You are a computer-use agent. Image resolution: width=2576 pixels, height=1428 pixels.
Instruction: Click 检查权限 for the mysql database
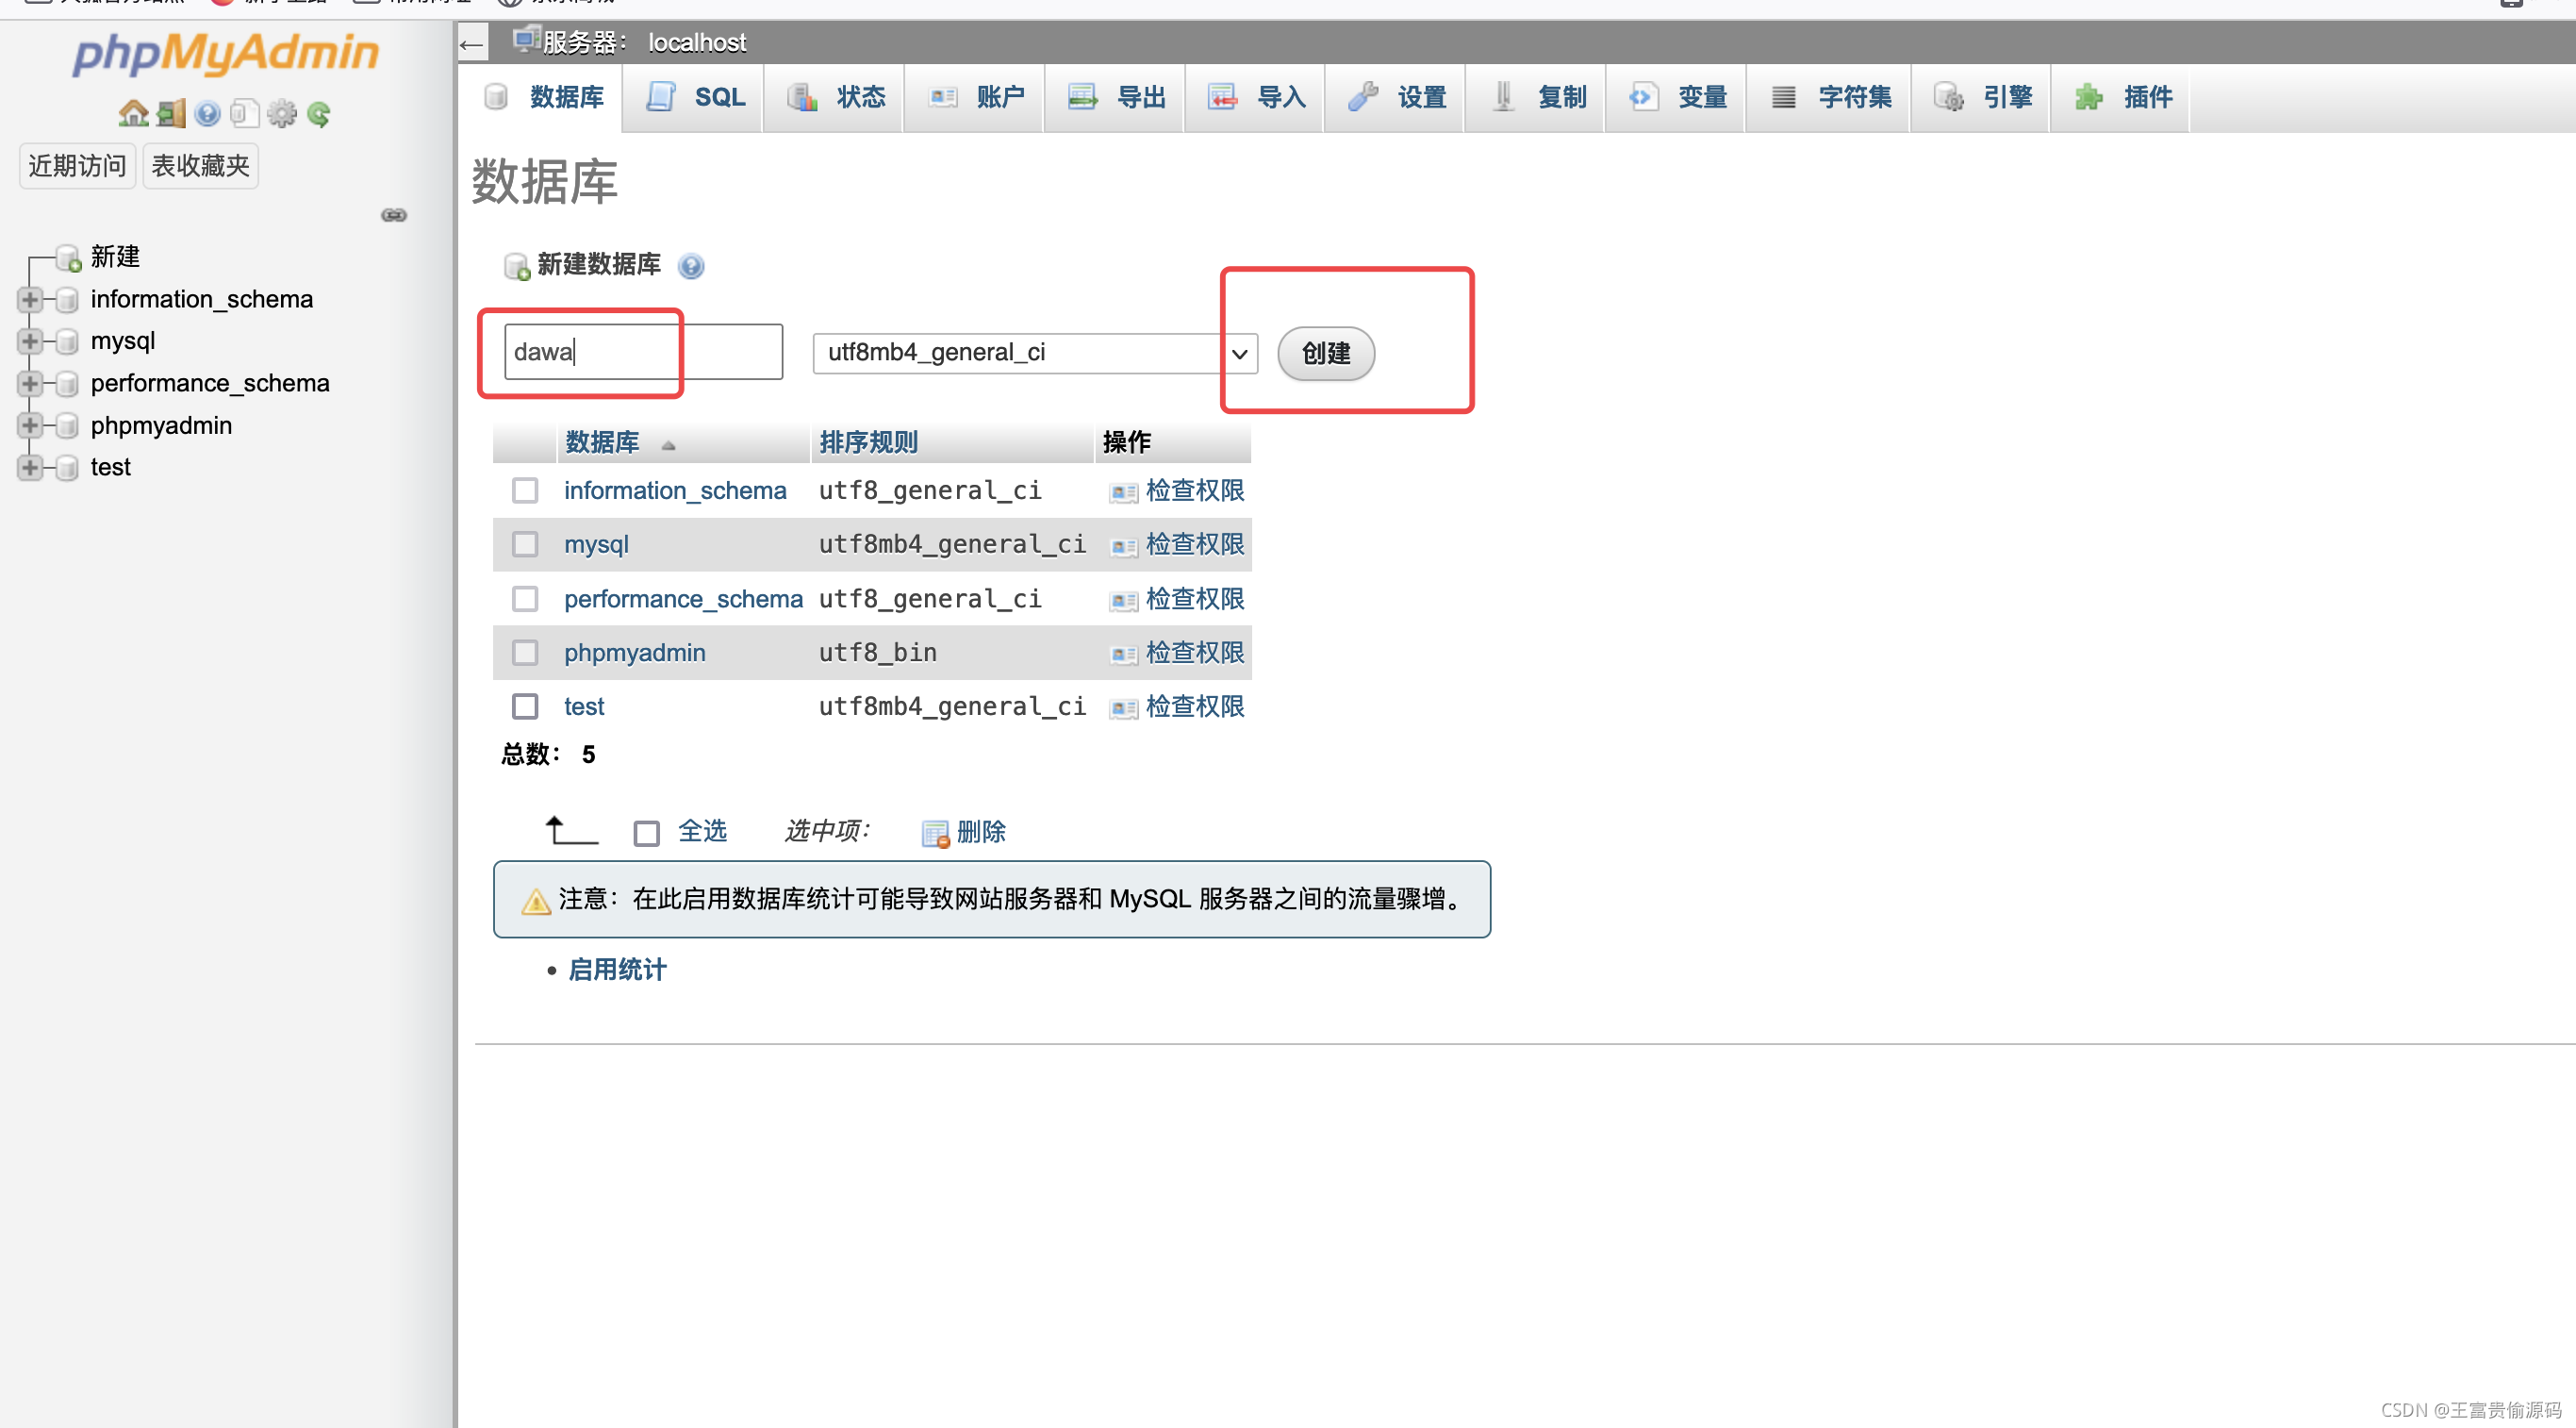click(1195, 544)
